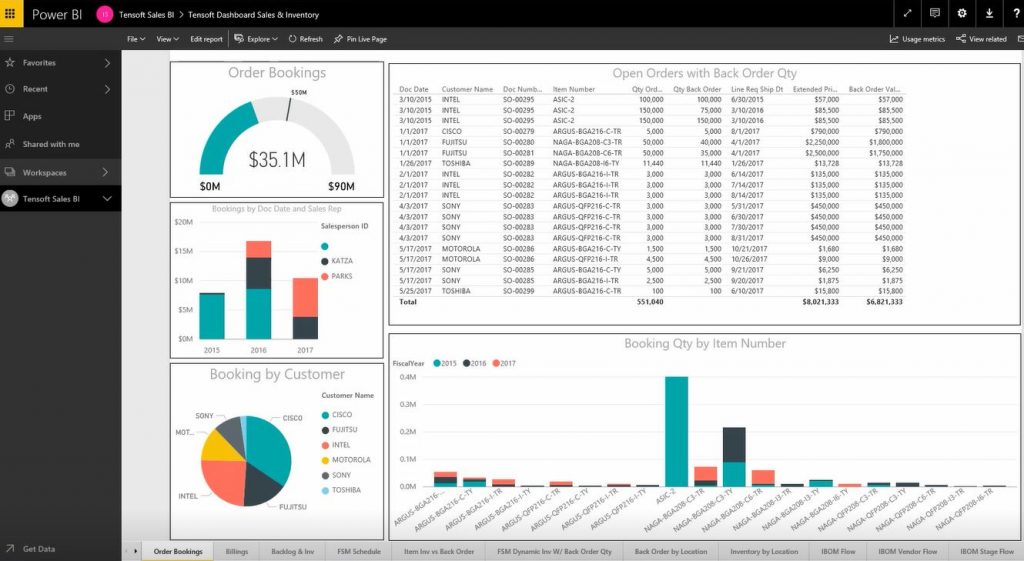Click the Apps grid icon in sidebar
1024x561 pixels.
click(x=10, y=116)
